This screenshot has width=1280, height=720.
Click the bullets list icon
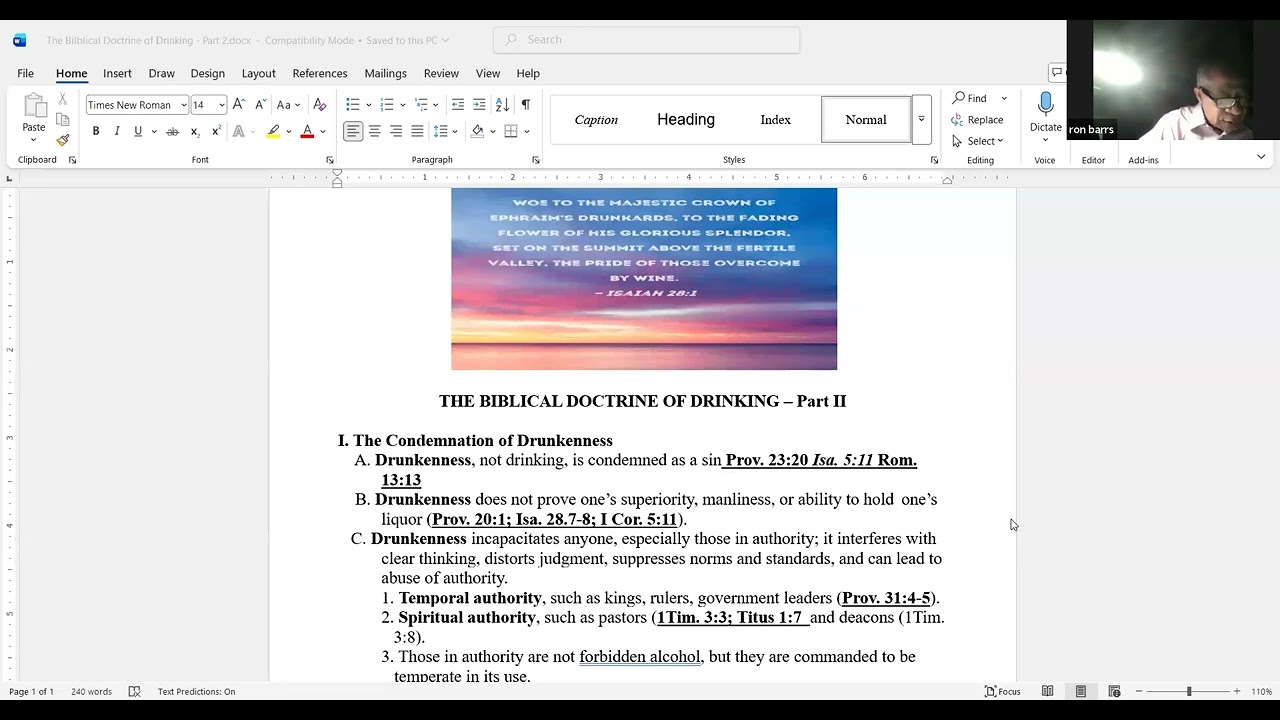pyautogui.click(x=353, y=105)
